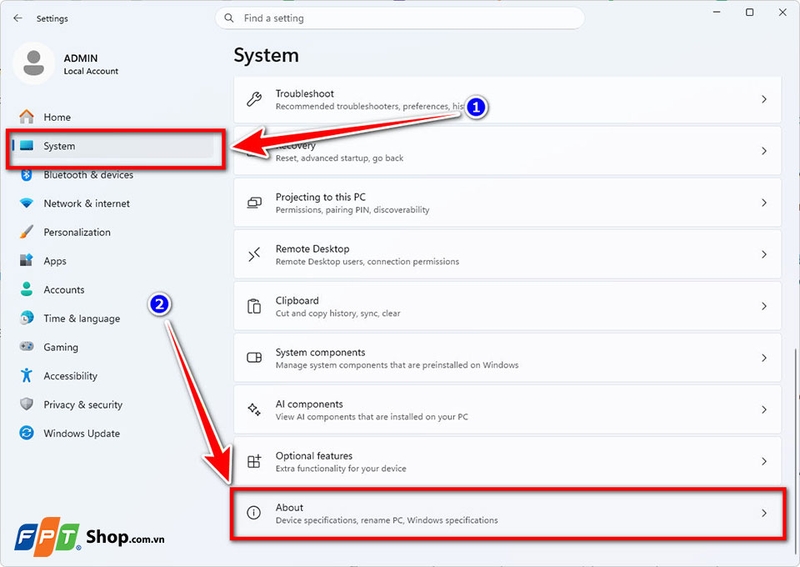800x567 pixels.
Task: Click the Find a setting search box
Action: pyautogui.click(x=400, y=18)
